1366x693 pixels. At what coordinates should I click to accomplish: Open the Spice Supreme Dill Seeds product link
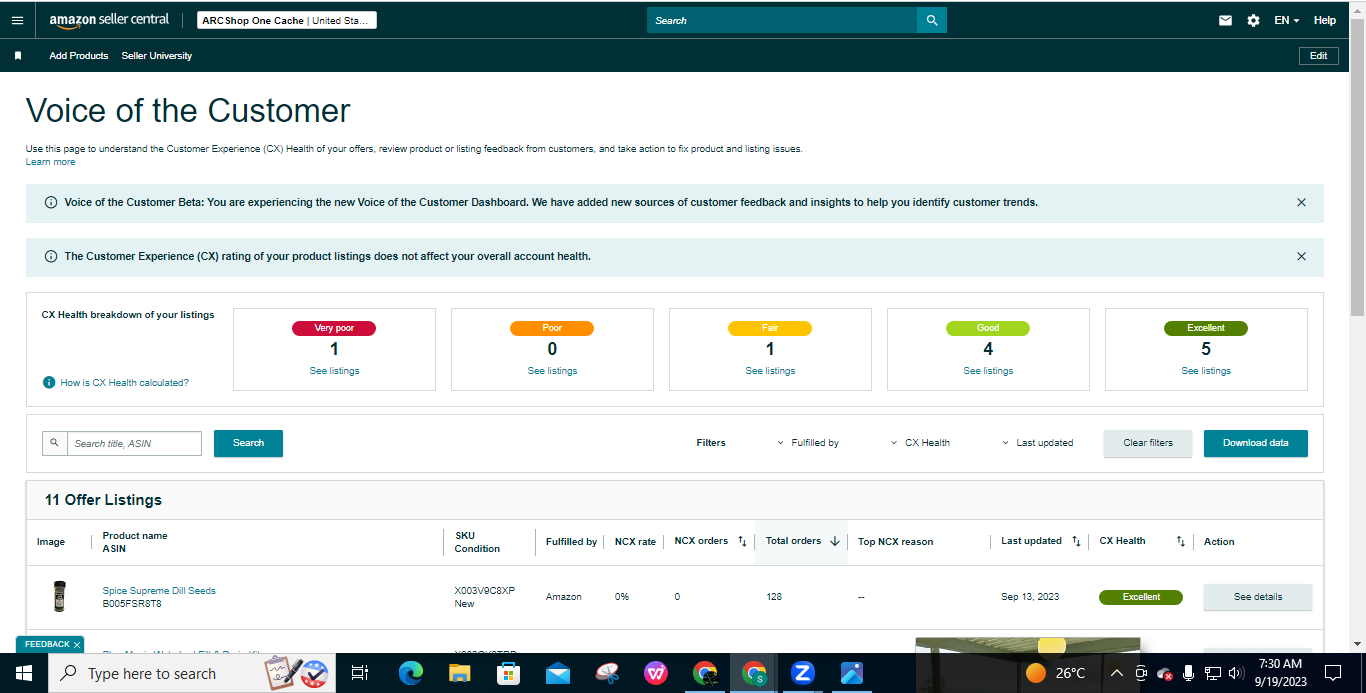click(159, 591)
